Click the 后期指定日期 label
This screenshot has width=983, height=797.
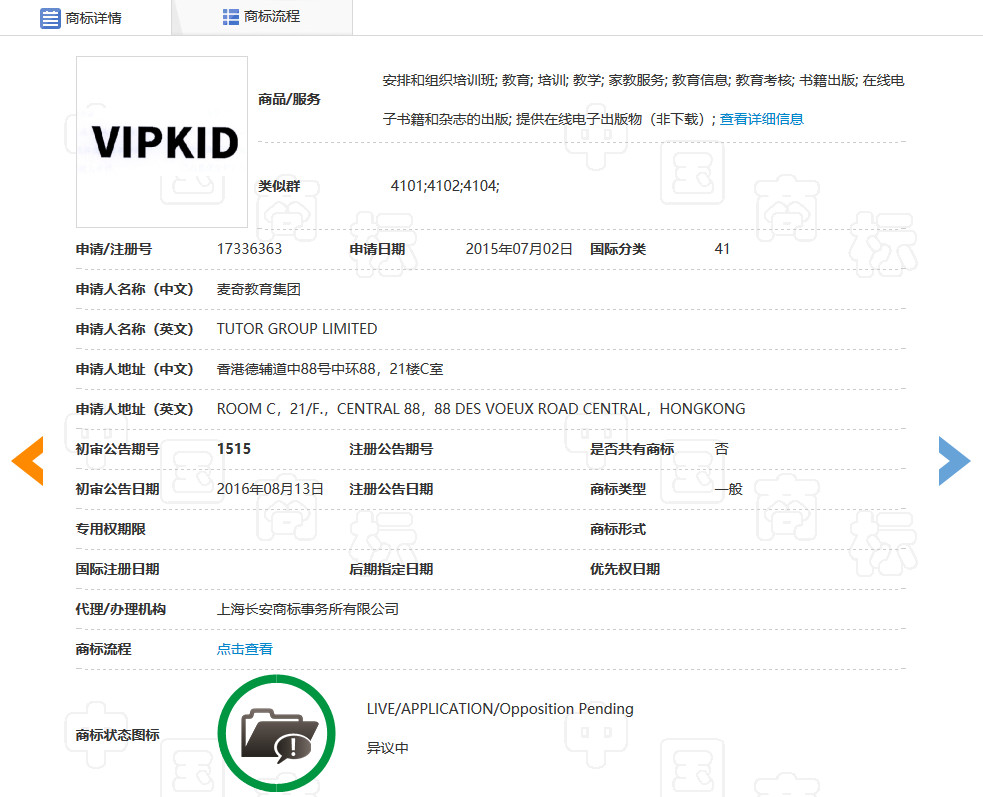tap(391, 569)
